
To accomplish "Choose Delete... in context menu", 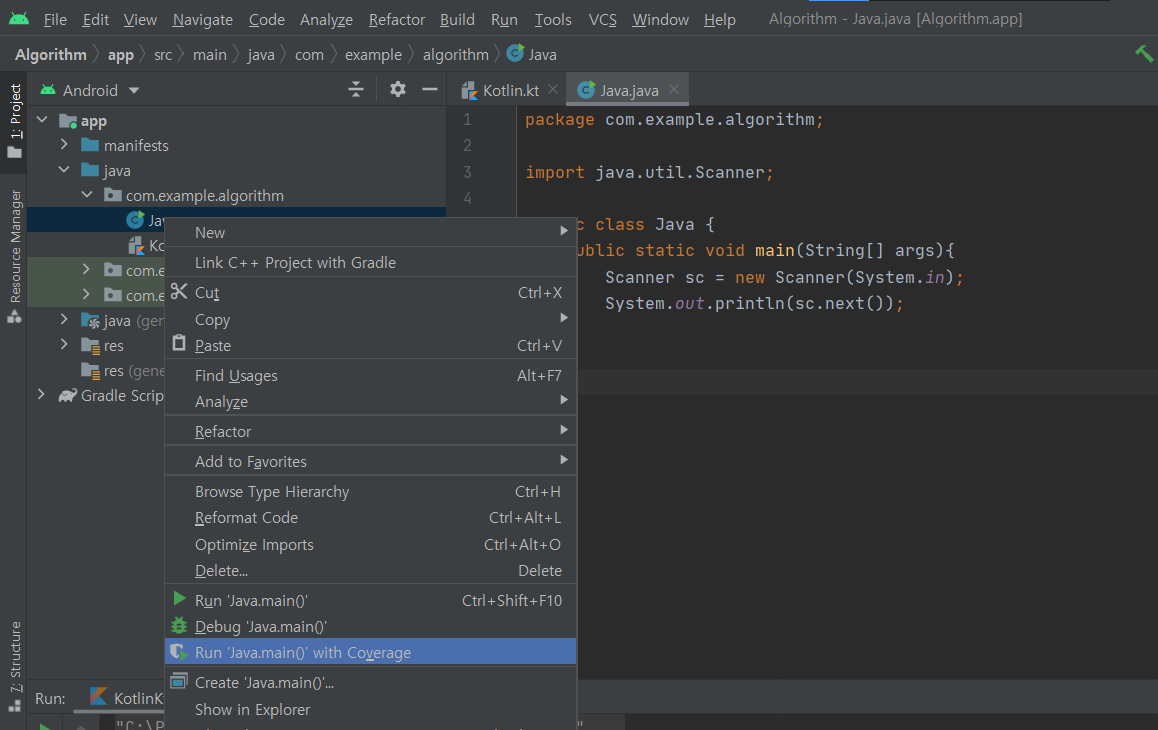I will click(371, 570).
